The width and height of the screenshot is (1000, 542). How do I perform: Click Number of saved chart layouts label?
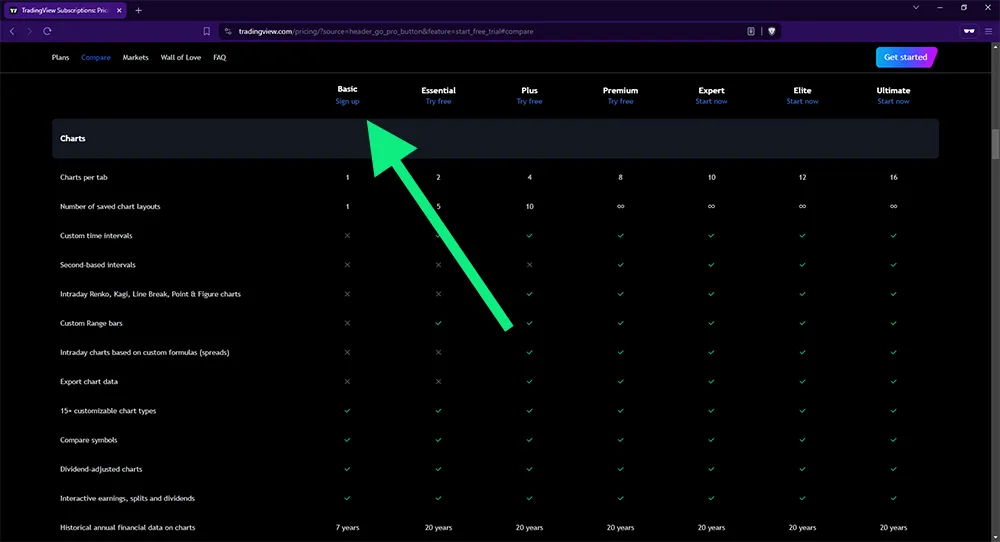click(110, 207)
